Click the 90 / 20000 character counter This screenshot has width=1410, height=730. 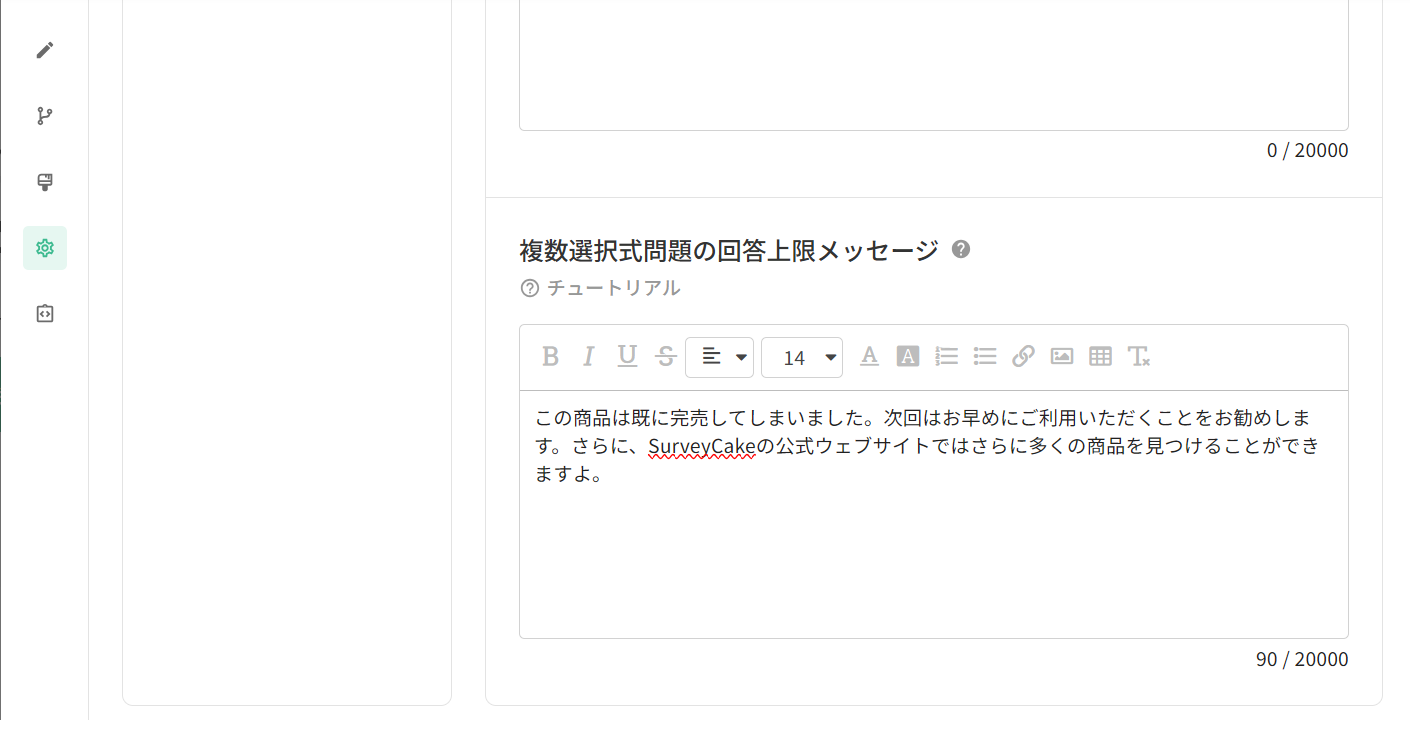(x=1302, y=659)
